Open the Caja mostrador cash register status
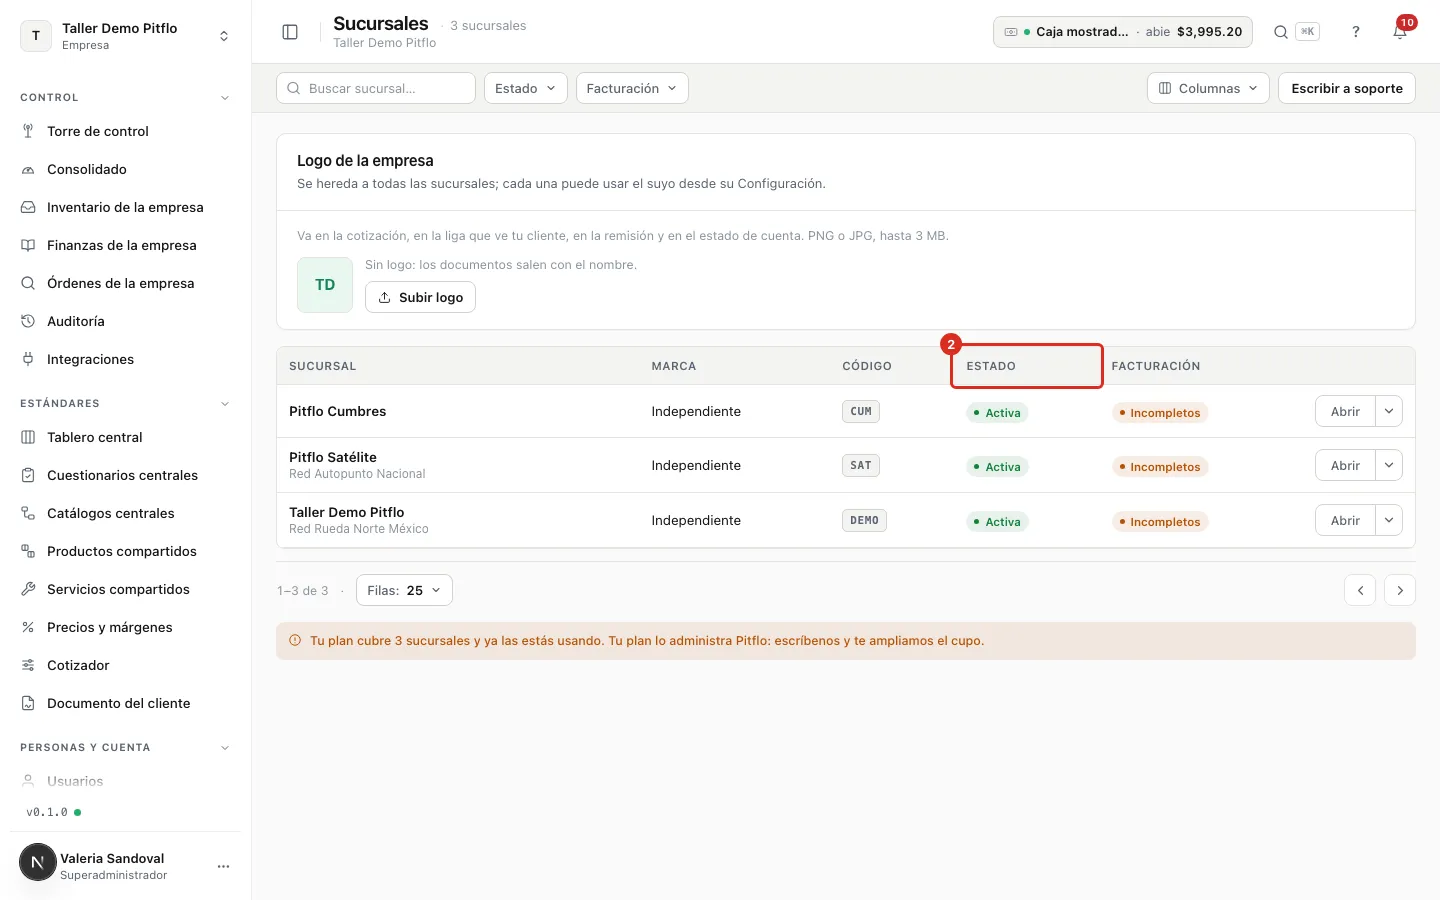 coord(1124,32)
